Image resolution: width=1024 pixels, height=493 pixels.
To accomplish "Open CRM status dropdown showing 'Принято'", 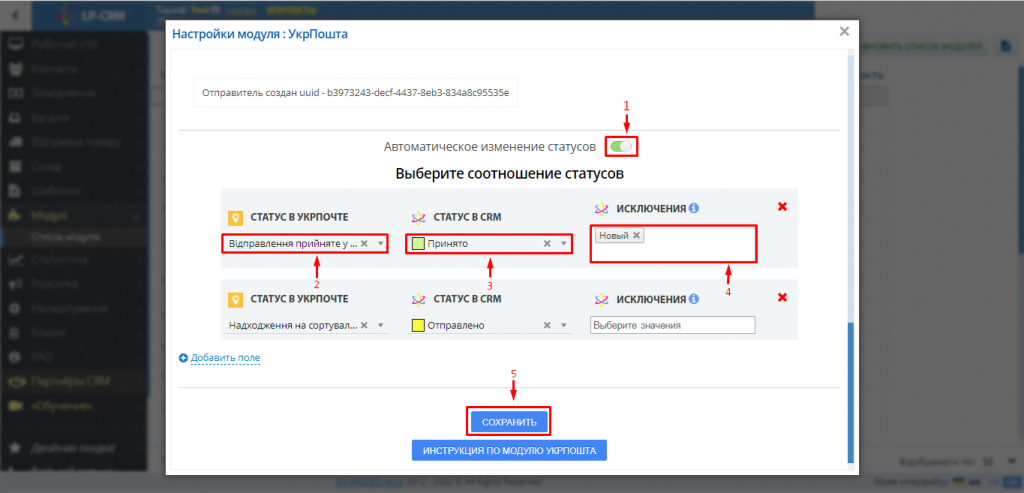I will [489, 244].
